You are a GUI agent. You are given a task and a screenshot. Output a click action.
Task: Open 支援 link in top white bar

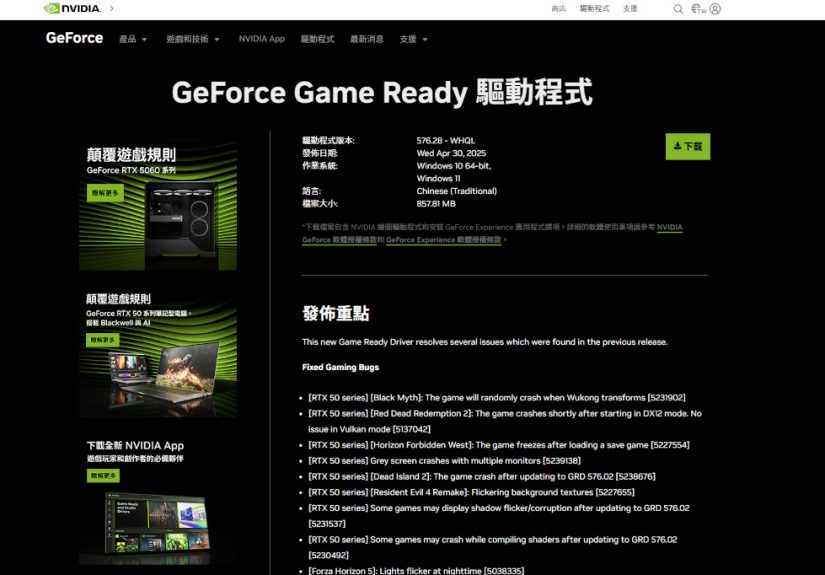pos(630,8)
